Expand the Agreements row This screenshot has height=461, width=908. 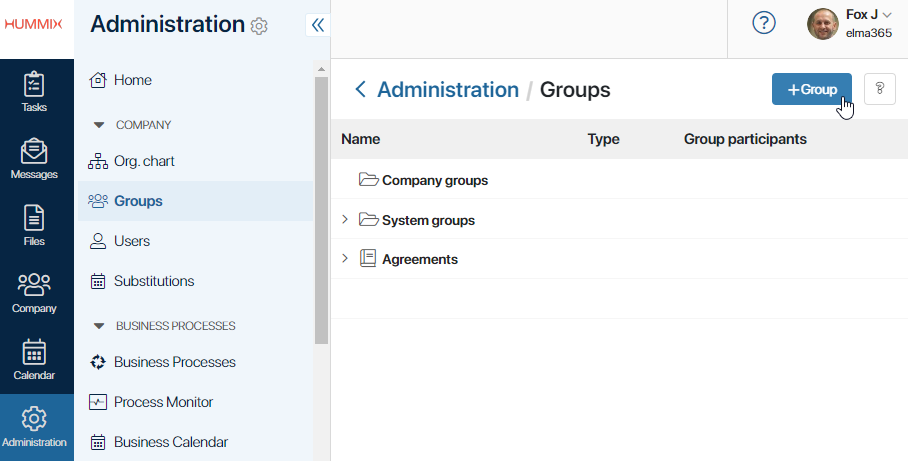tap(345, 258)
